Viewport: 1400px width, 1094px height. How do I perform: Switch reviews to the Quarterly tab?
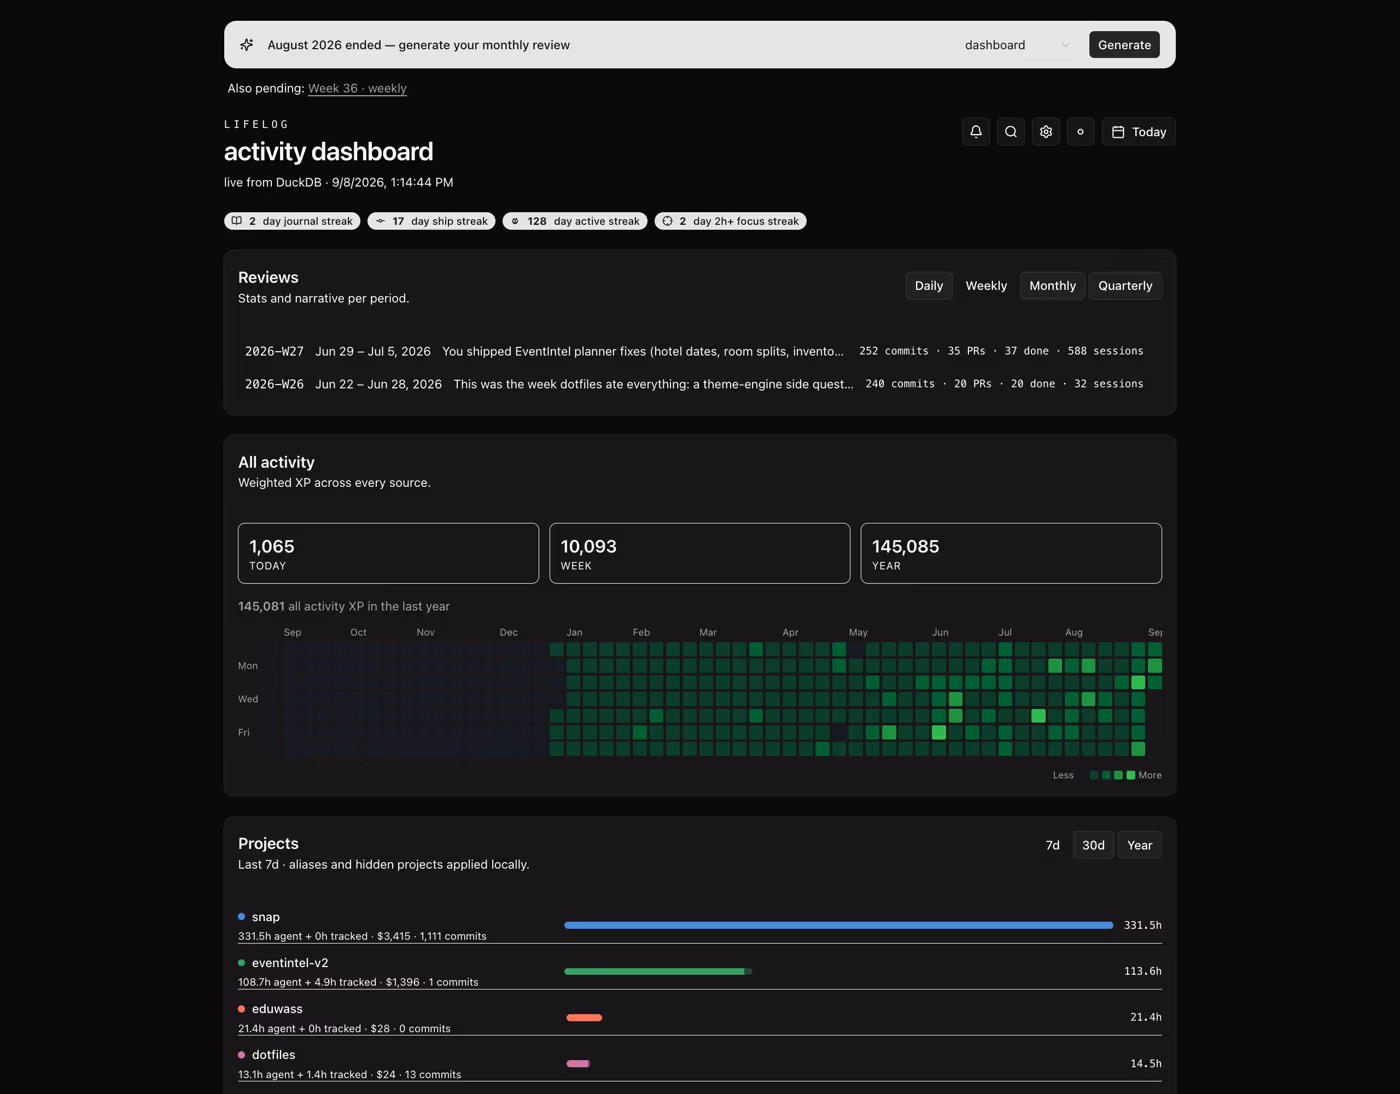(1125, 286)
